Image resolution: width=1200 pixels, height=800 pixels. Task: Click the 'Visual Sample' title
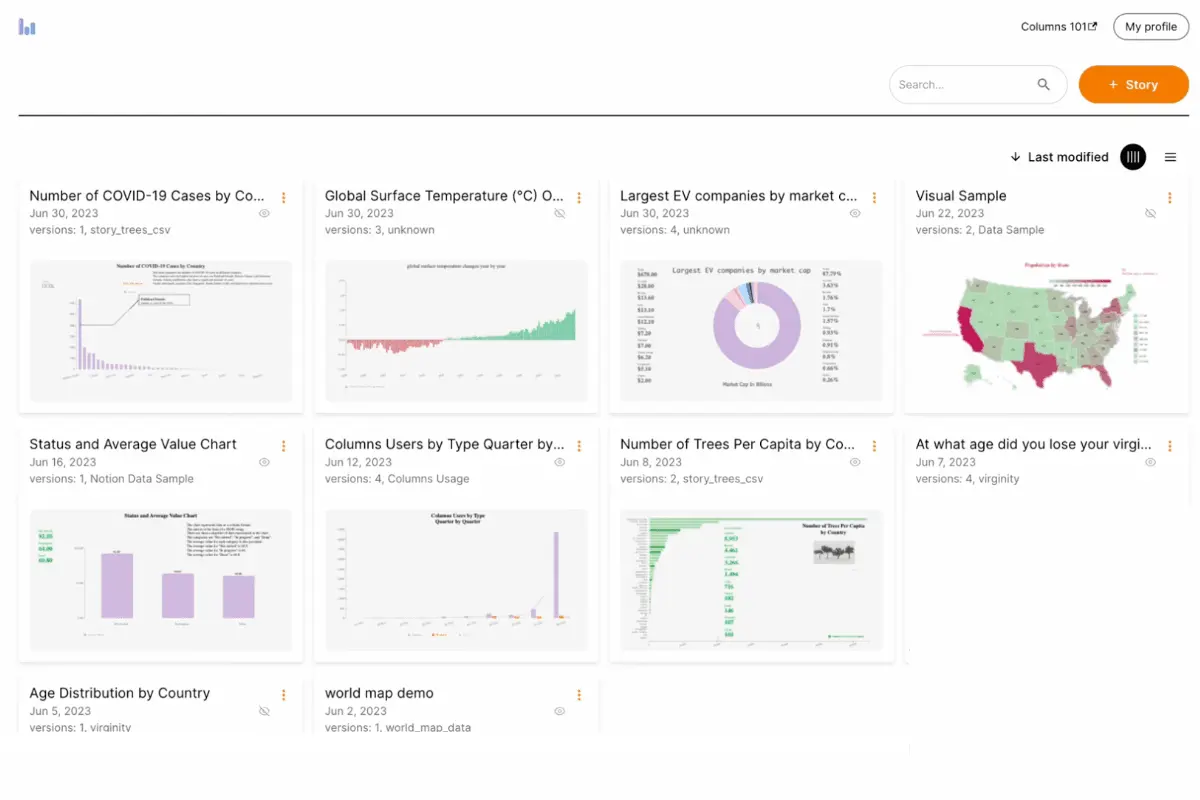pyautogui.click(x=961, y=196)
